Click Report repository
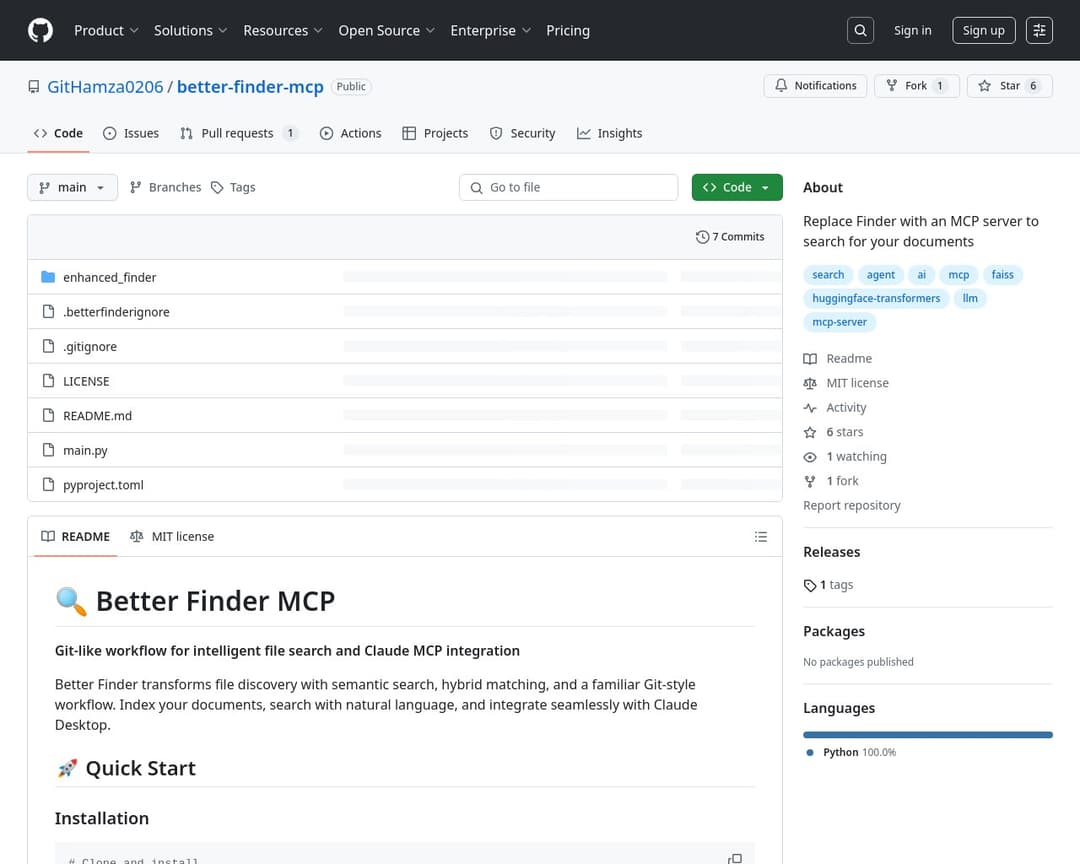1080x864 pixels. 852,505
